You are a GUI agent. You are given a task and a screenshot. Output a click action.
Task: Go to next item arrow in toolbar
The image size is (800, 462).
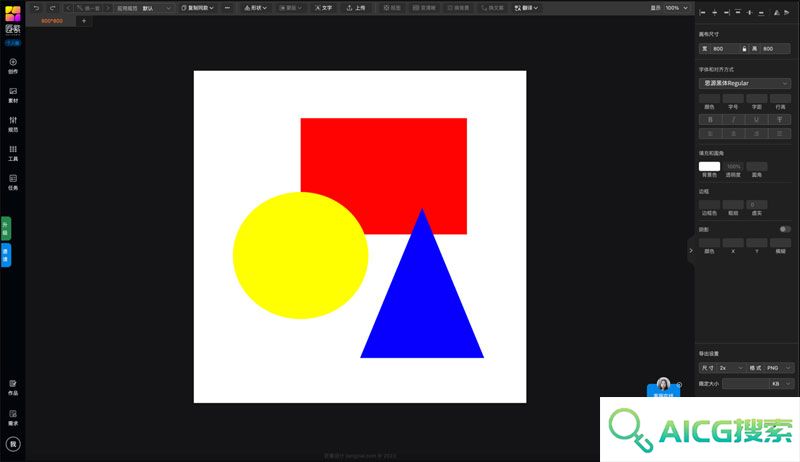[107, 8]
